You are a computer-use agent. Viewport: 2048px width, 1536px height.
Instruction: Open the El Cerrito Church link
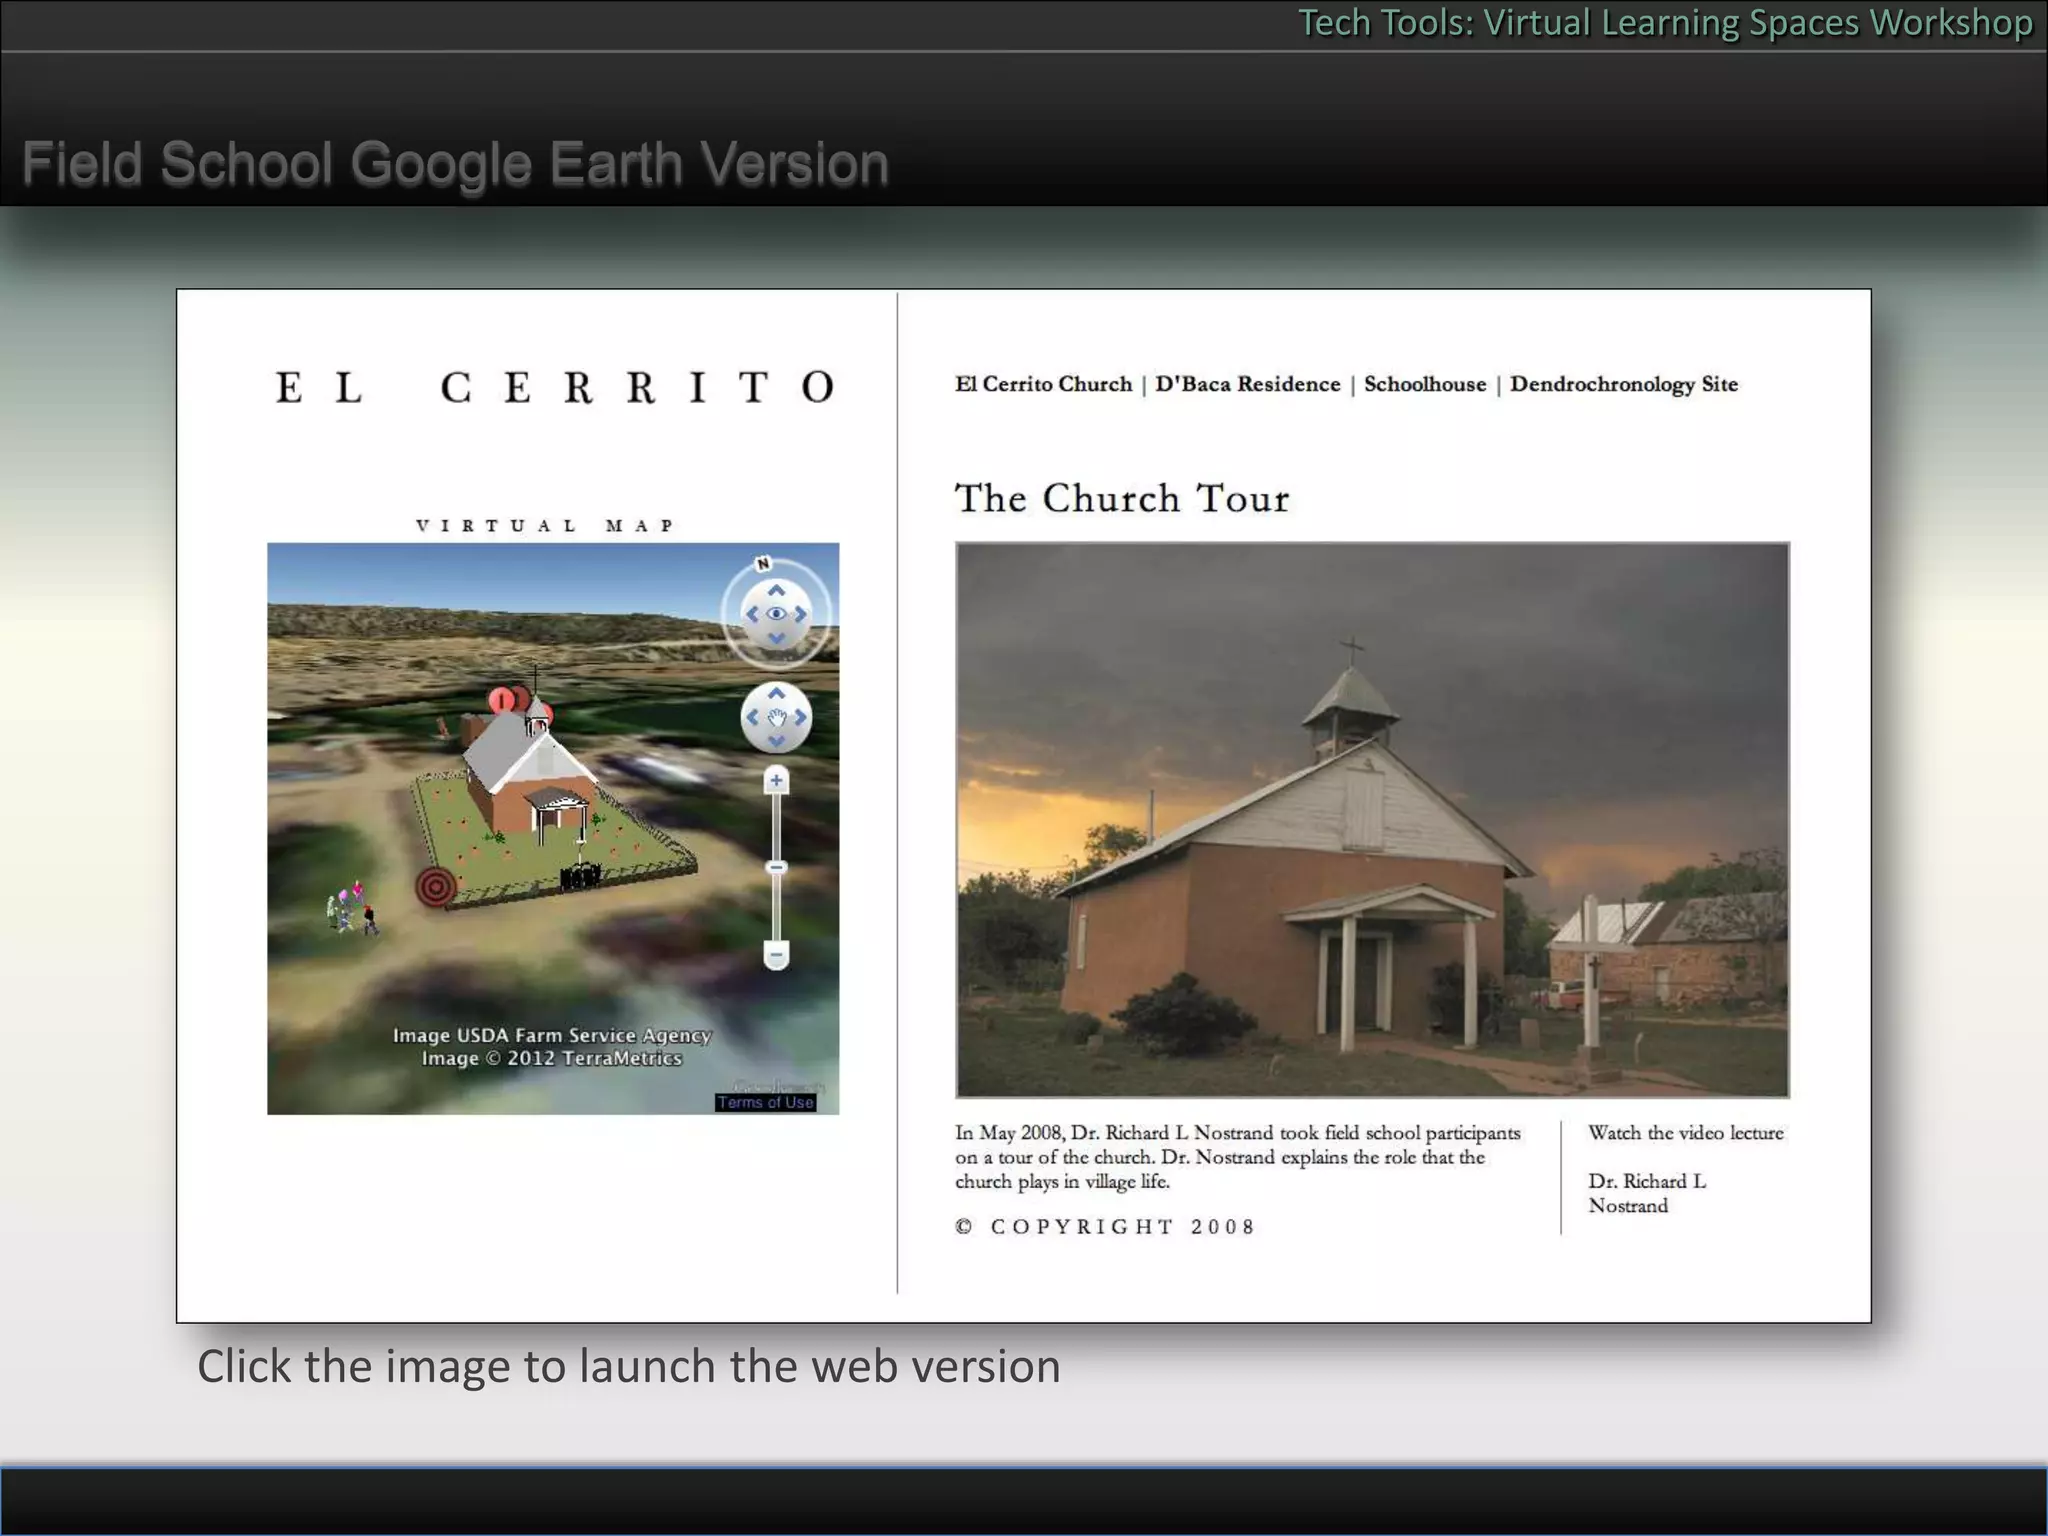1043,385
